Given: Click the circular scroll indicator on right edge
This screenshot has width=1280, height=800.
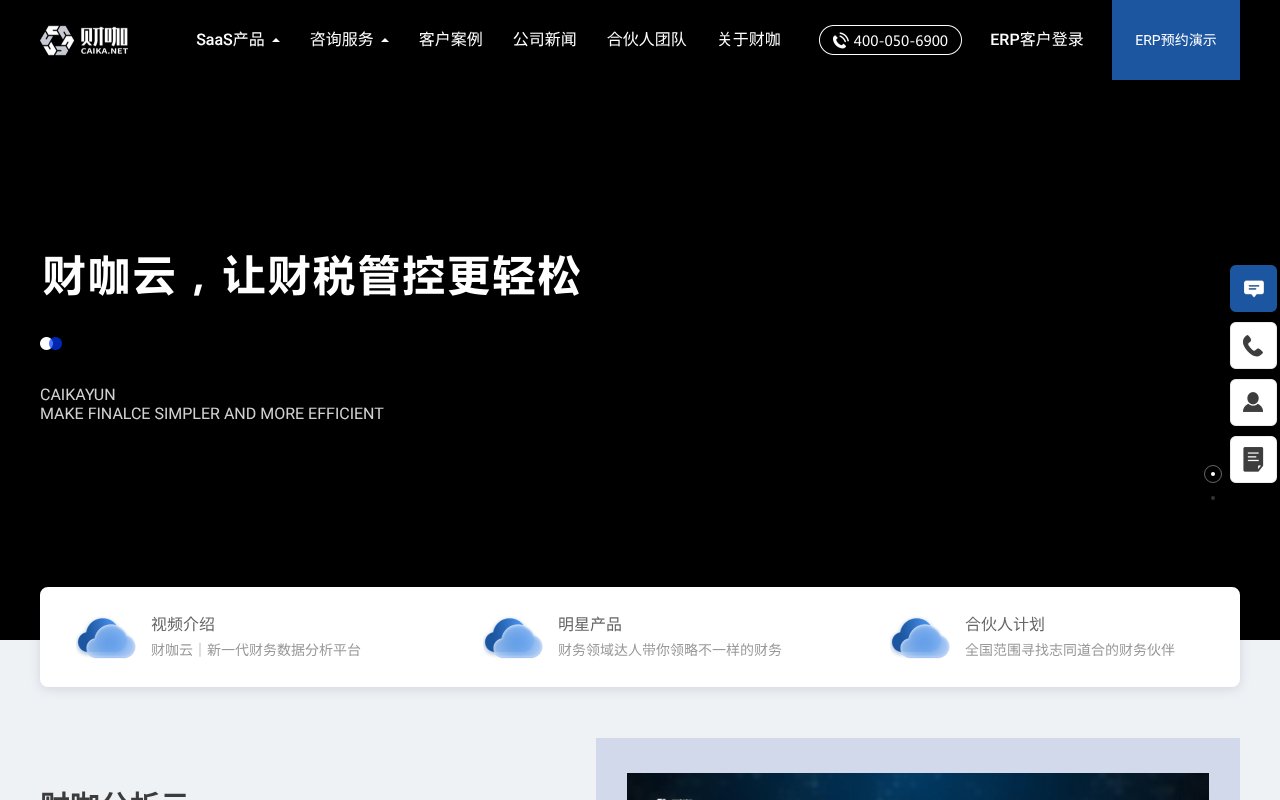Looking at the screenshot, I should 1213,473.
